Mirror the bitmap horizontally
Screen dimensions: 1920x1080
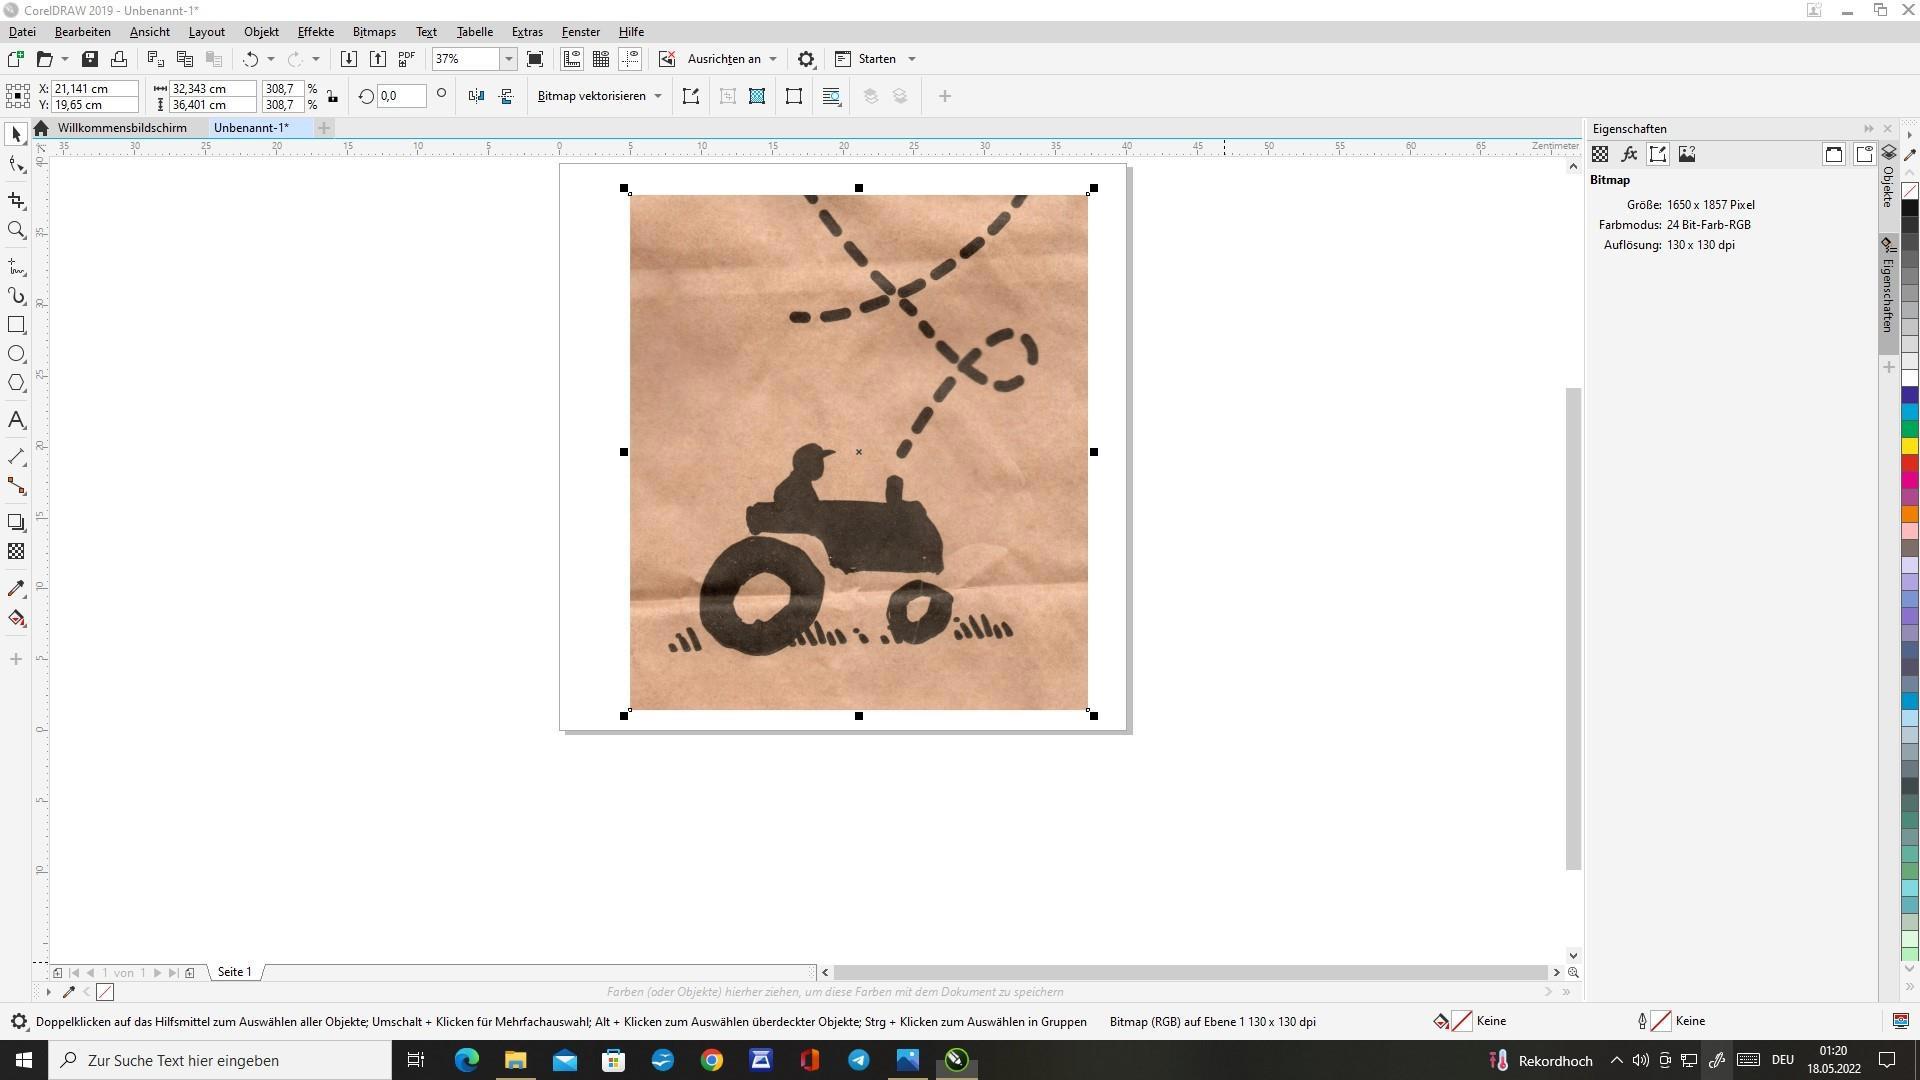477,96
